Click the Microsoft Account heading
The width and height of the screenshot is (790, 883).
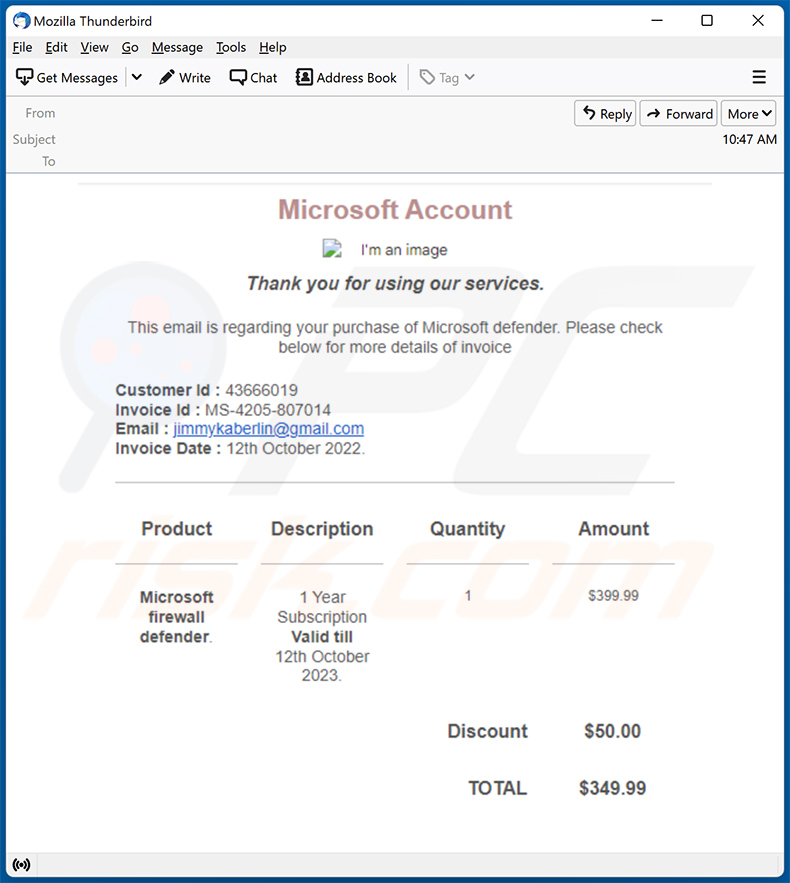[395, 209]
